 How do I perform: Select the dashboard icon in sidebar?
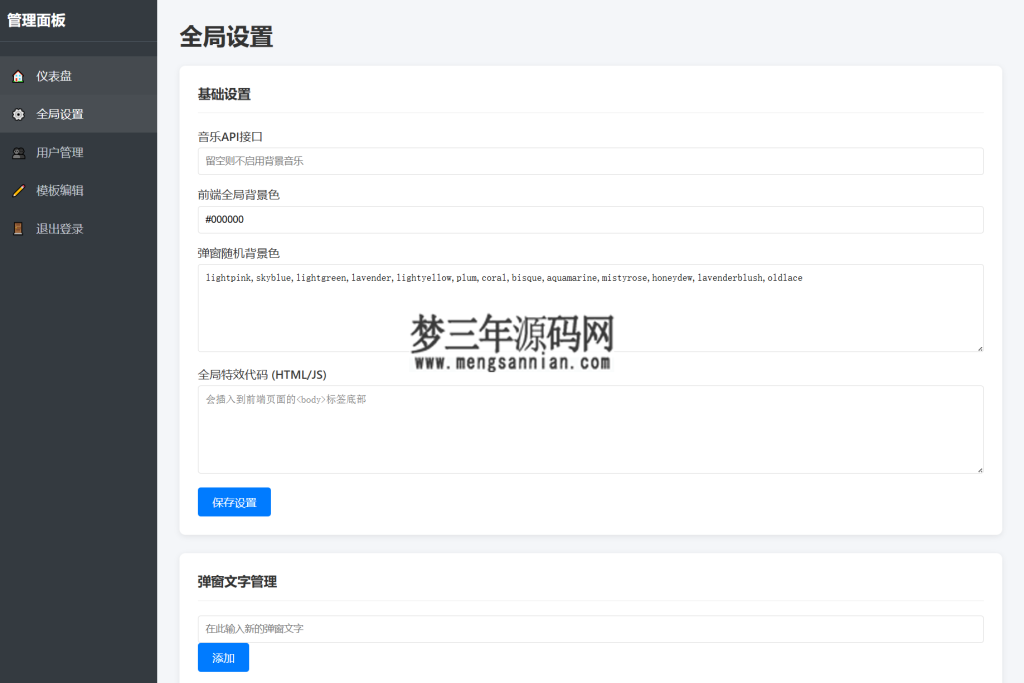(17, 75)
